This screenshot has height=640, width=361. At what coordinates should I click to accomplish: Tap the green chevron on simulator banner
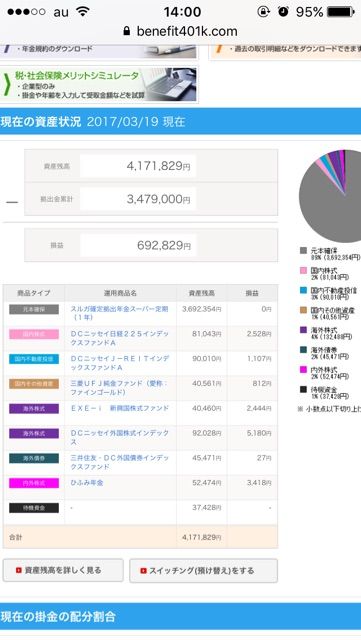coord(7,84)
